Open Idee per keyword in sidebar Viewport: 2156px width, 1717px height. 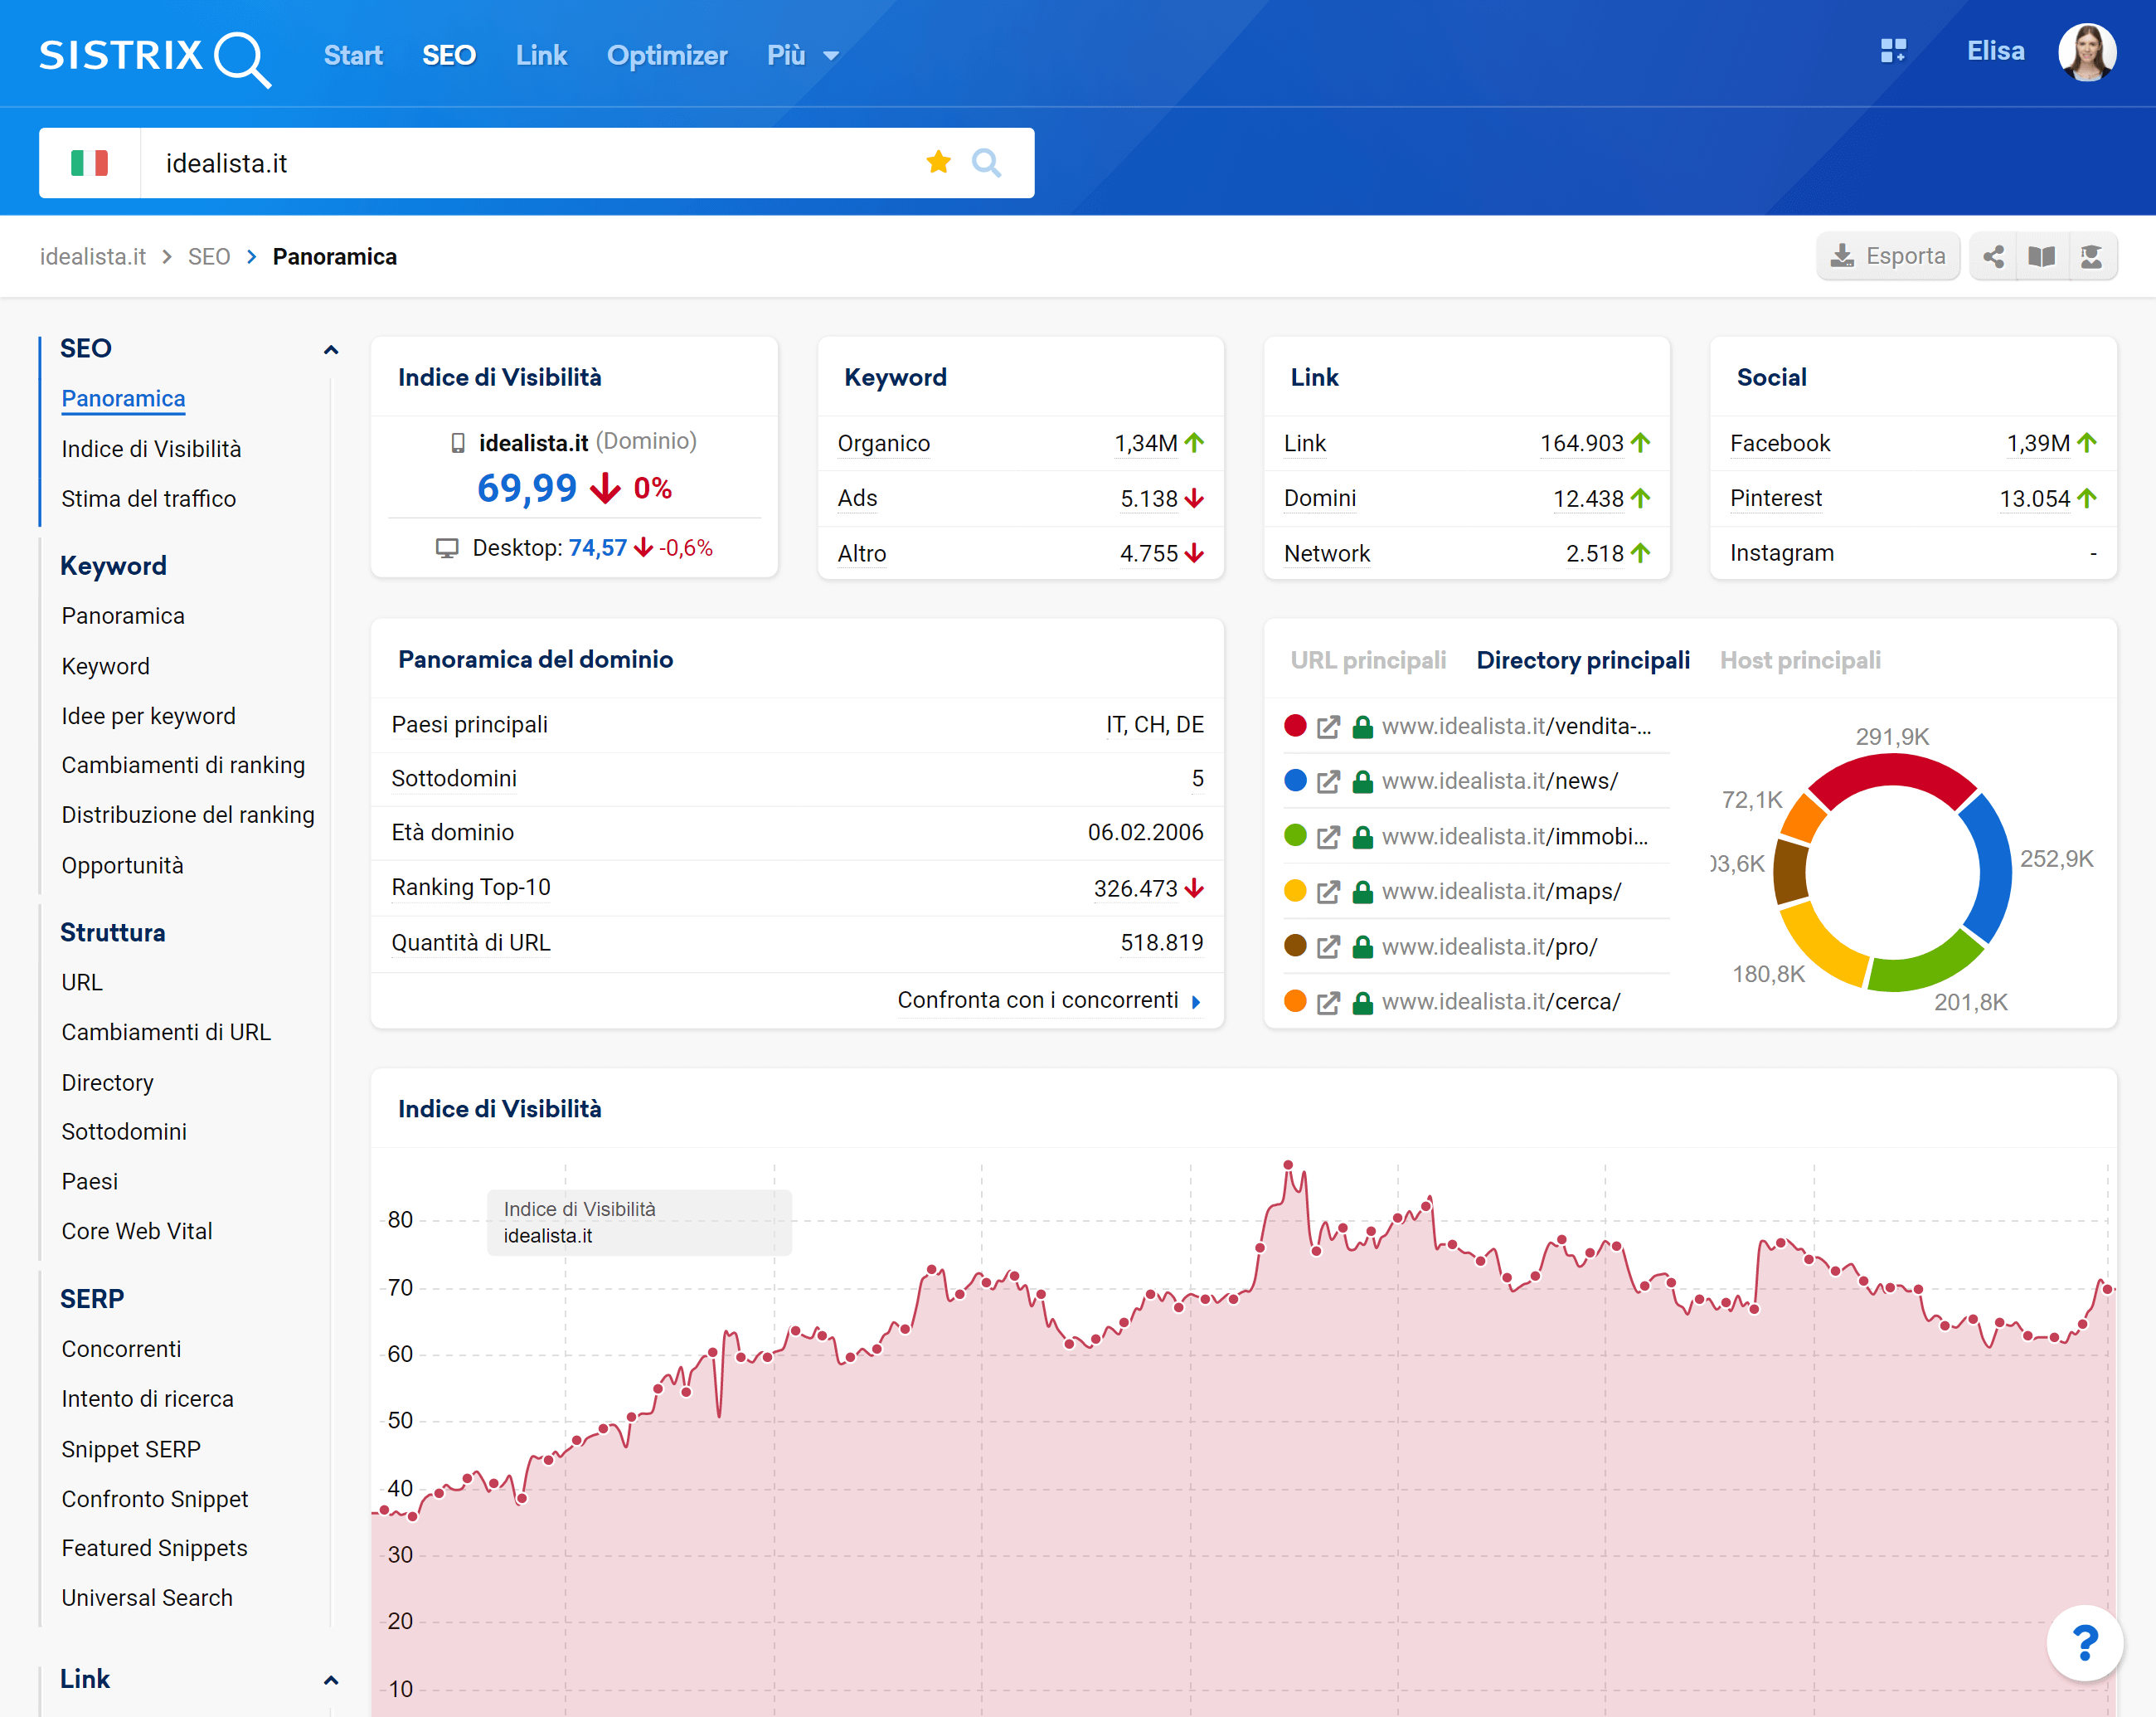pyautogui.click(x=148, y=716)
